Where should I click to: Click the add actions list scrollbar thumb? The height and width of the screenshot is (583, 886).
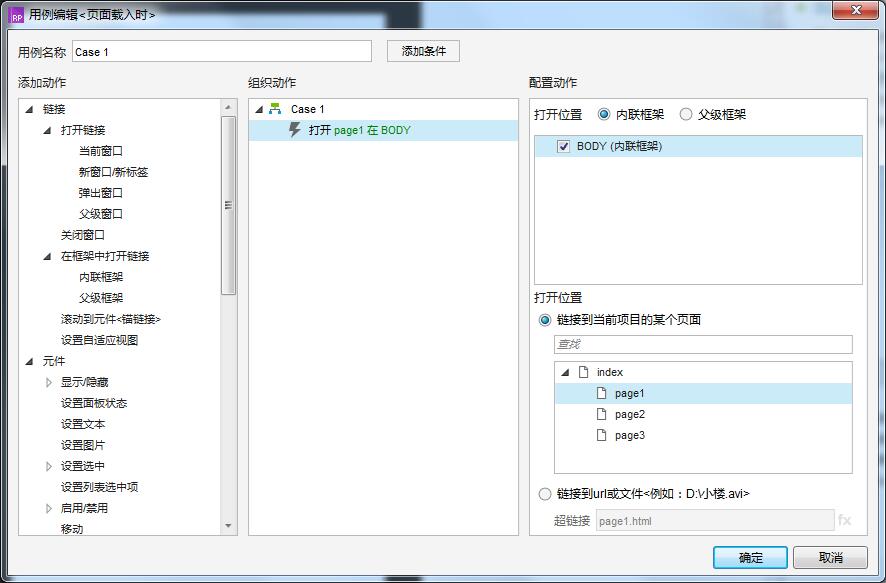click(228, 206)
